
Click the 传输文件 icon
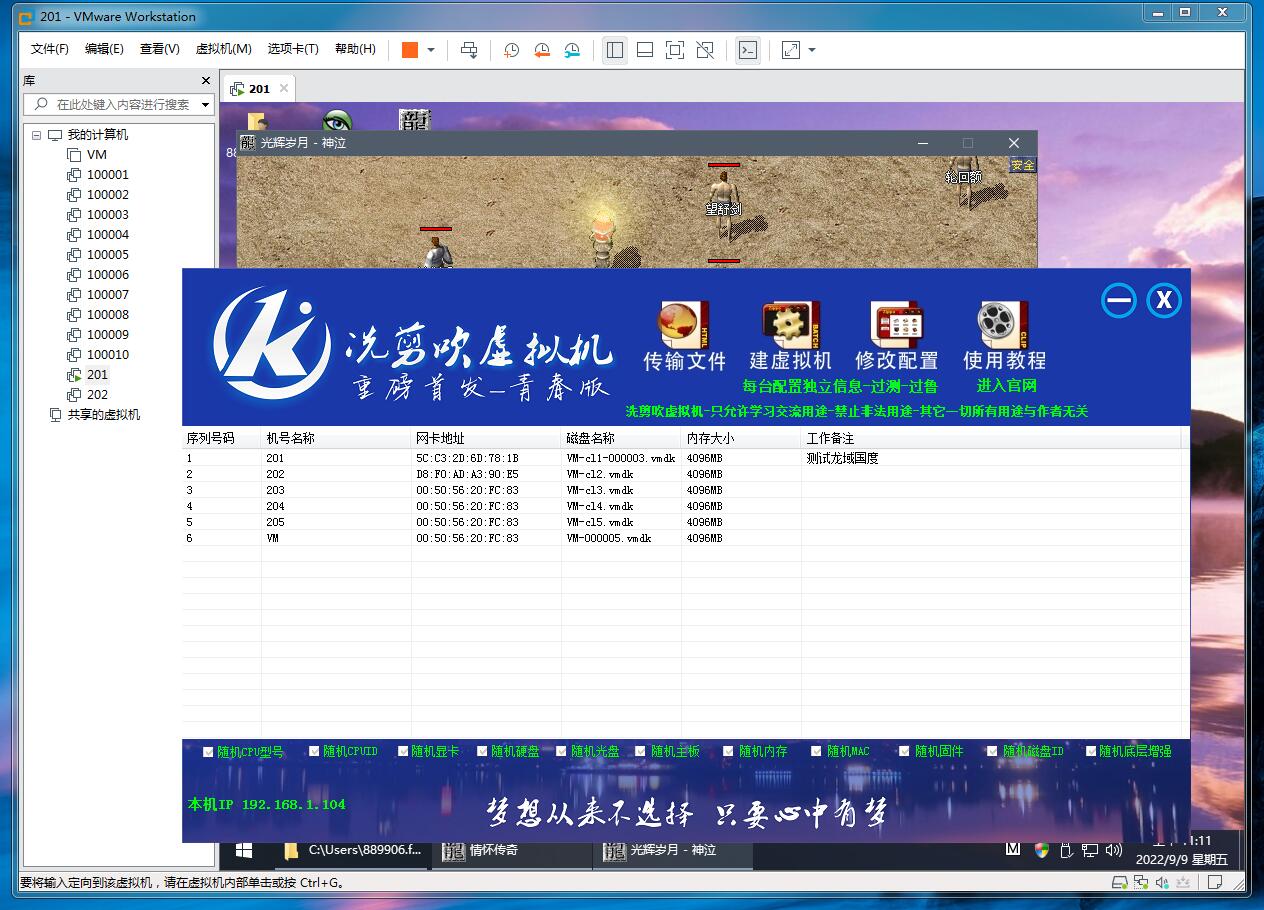[x=684, y=326]
